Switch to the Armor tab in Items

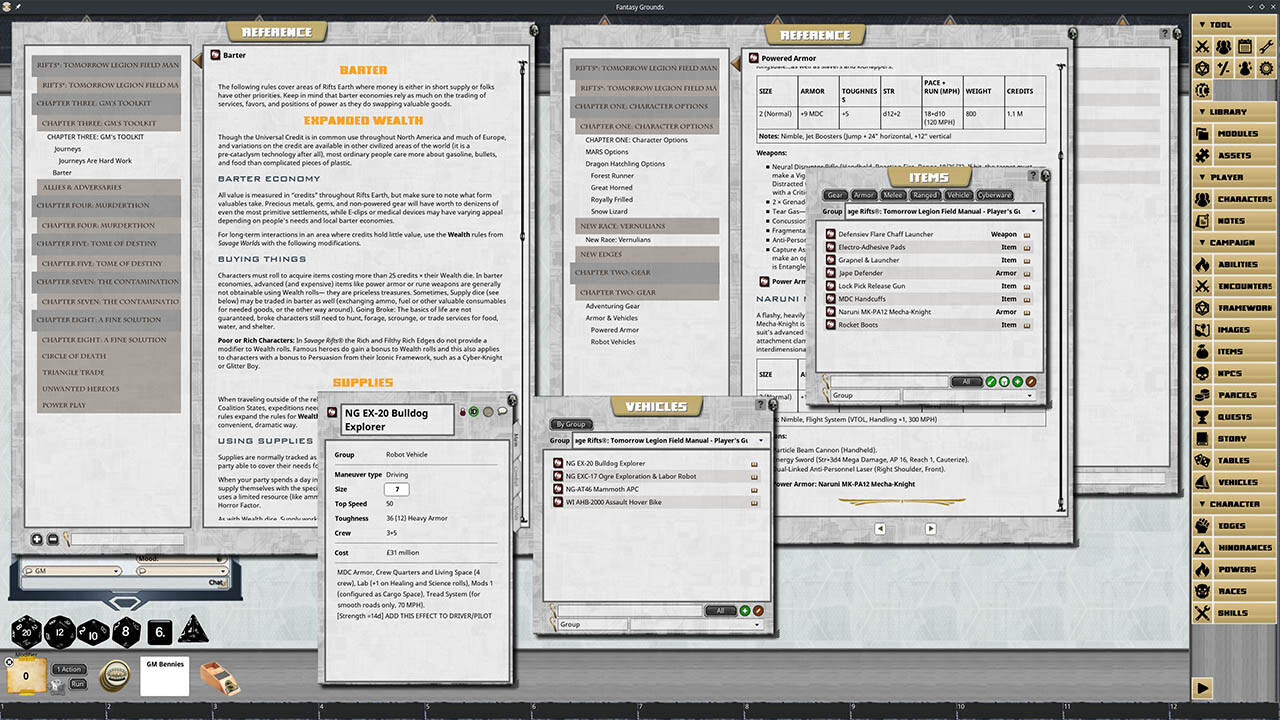[x=863, y=195]
